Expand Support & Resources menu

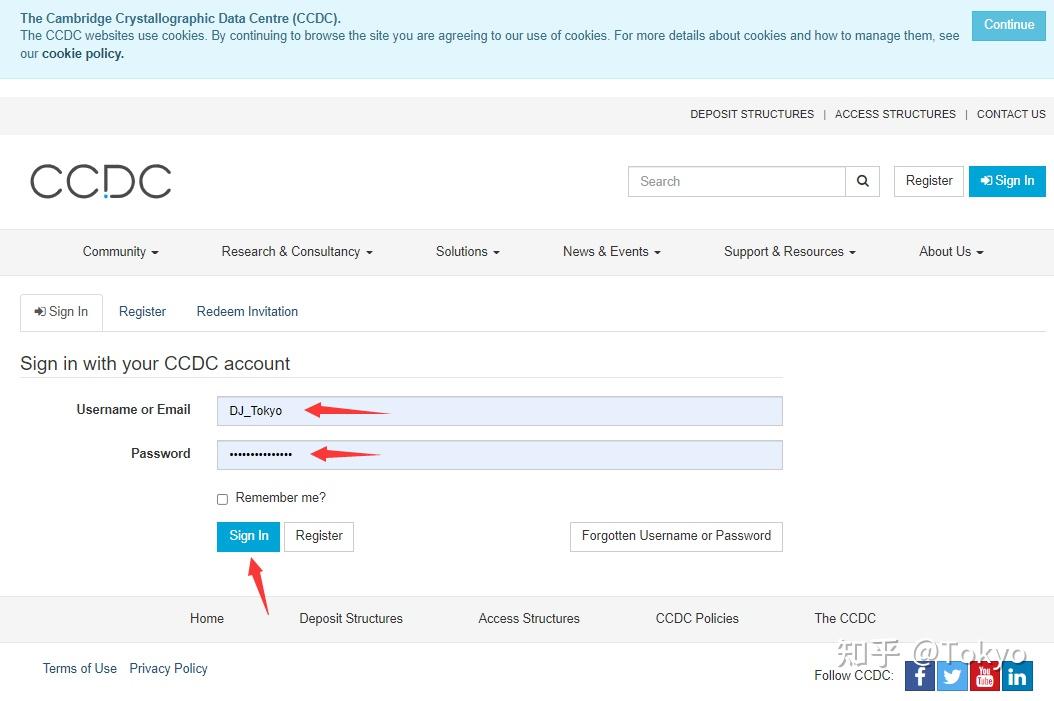(x=789, y=252)
